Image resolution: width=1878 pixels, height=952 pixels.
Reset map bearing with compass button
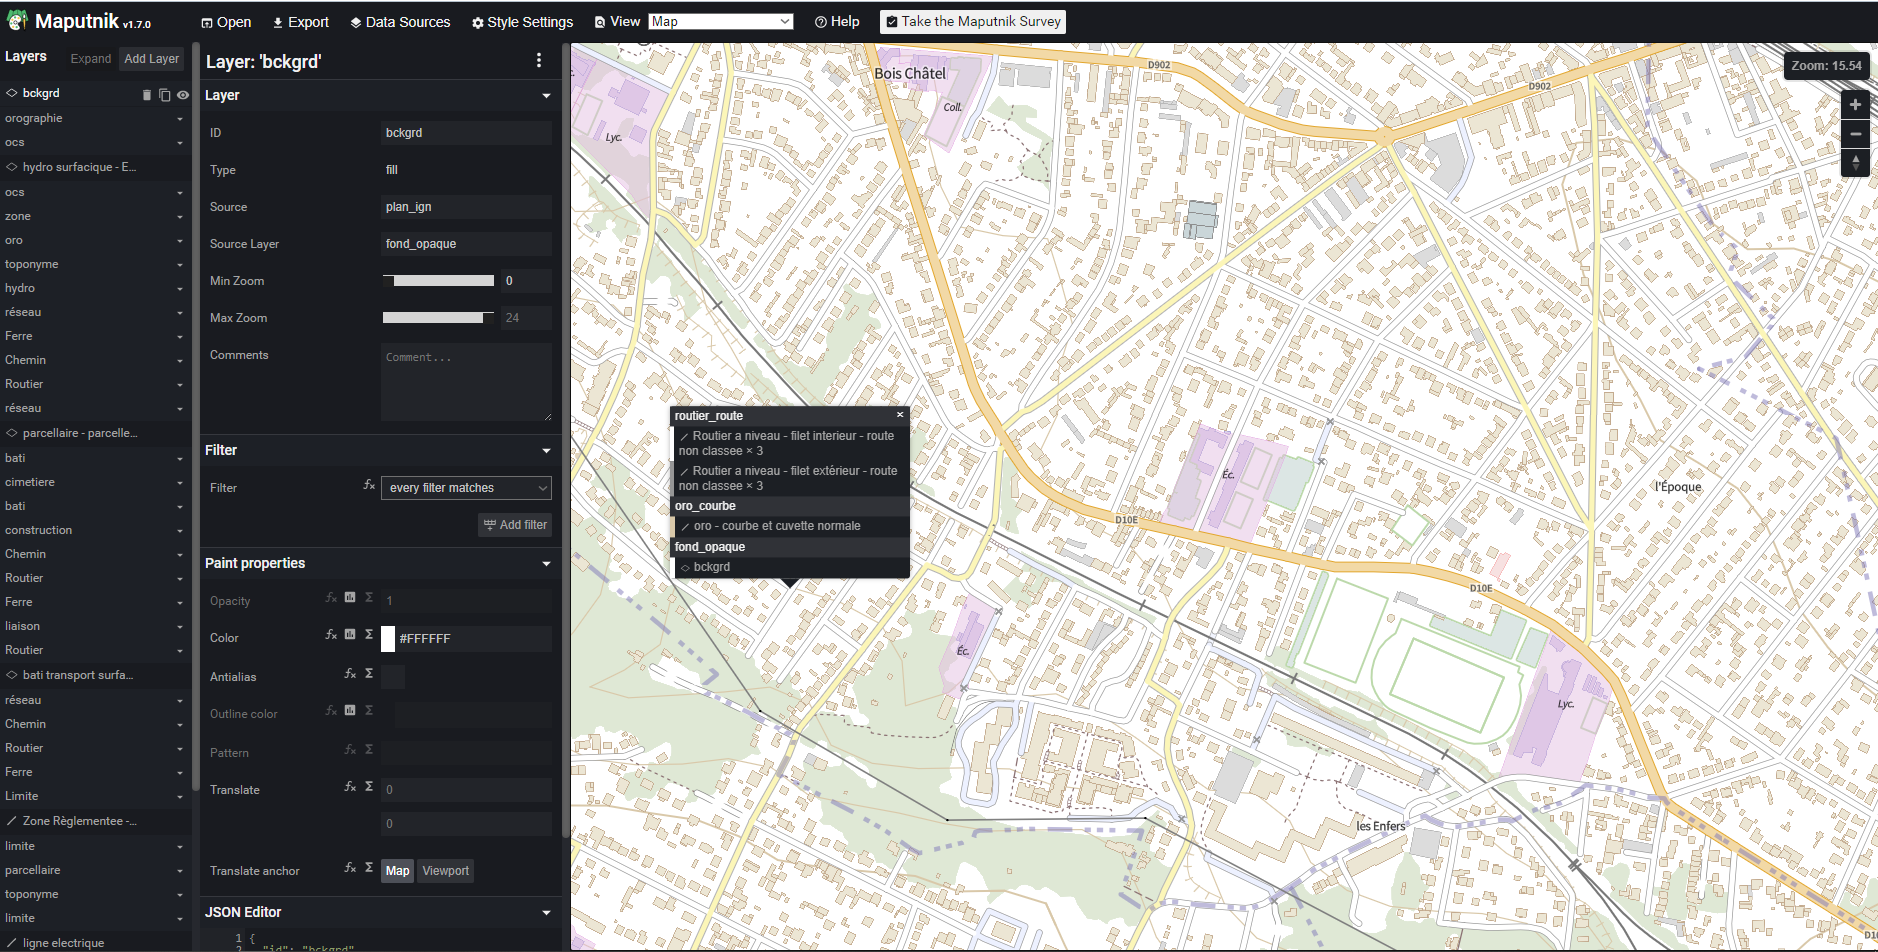point(1855,162)
